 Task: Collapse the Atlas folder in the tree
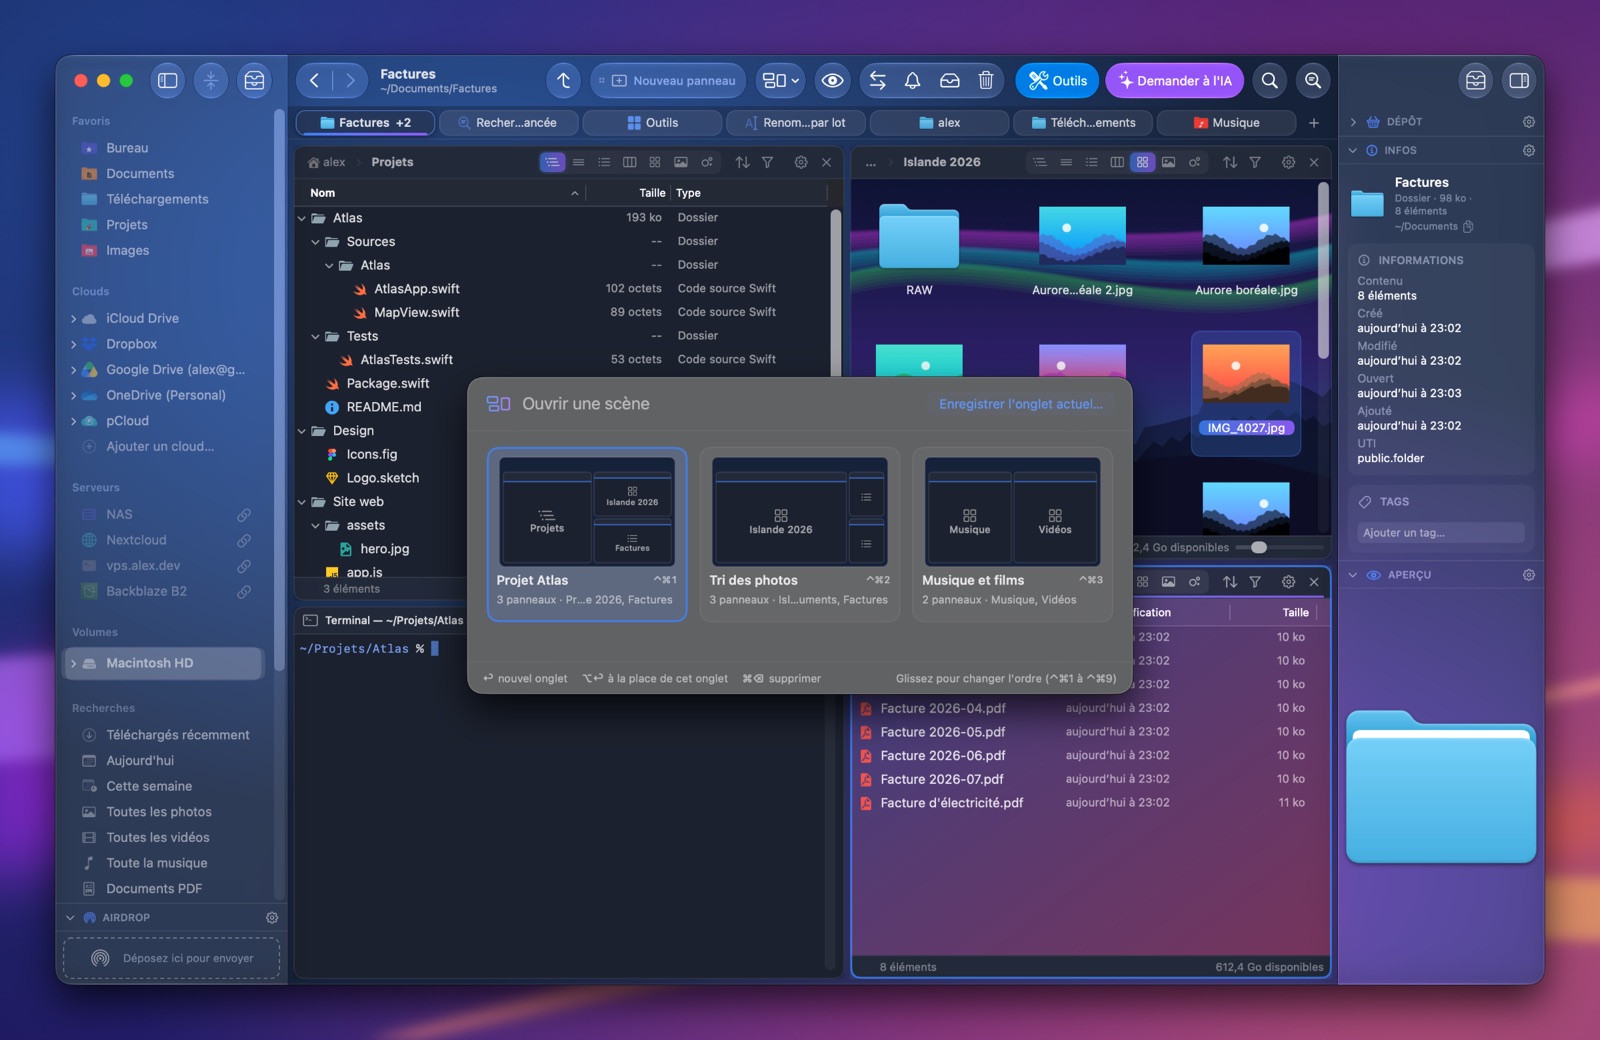(x=302, y=218)
